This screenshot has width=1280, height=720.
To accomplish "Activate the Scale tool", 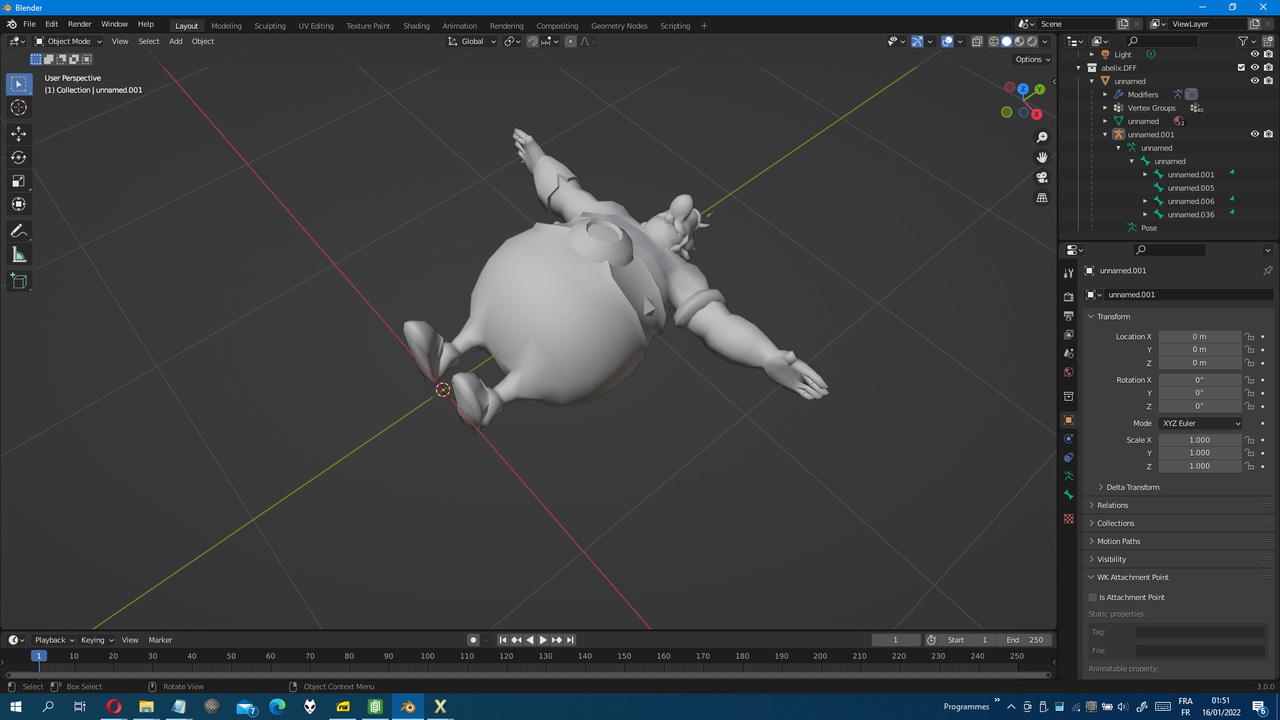I will click(18, 181).
